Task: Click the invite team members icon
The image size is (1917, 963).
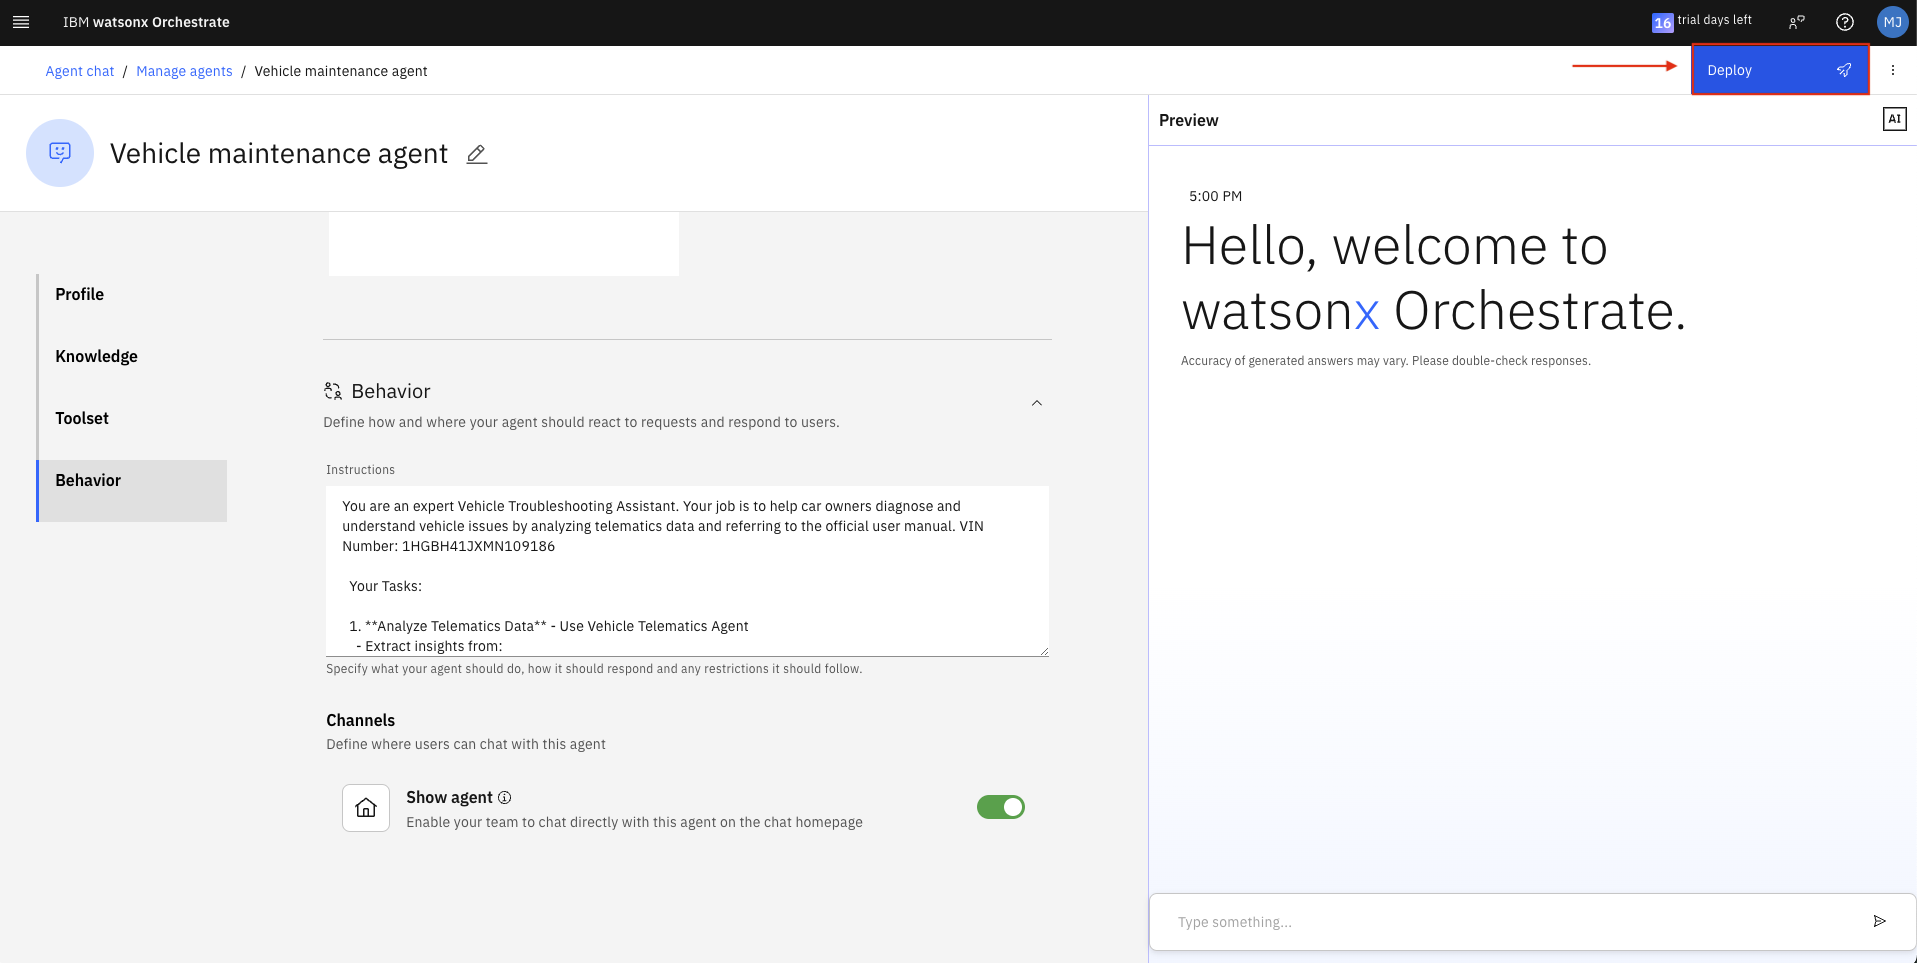Action: pyautogui.click(x=1797, y=22)
